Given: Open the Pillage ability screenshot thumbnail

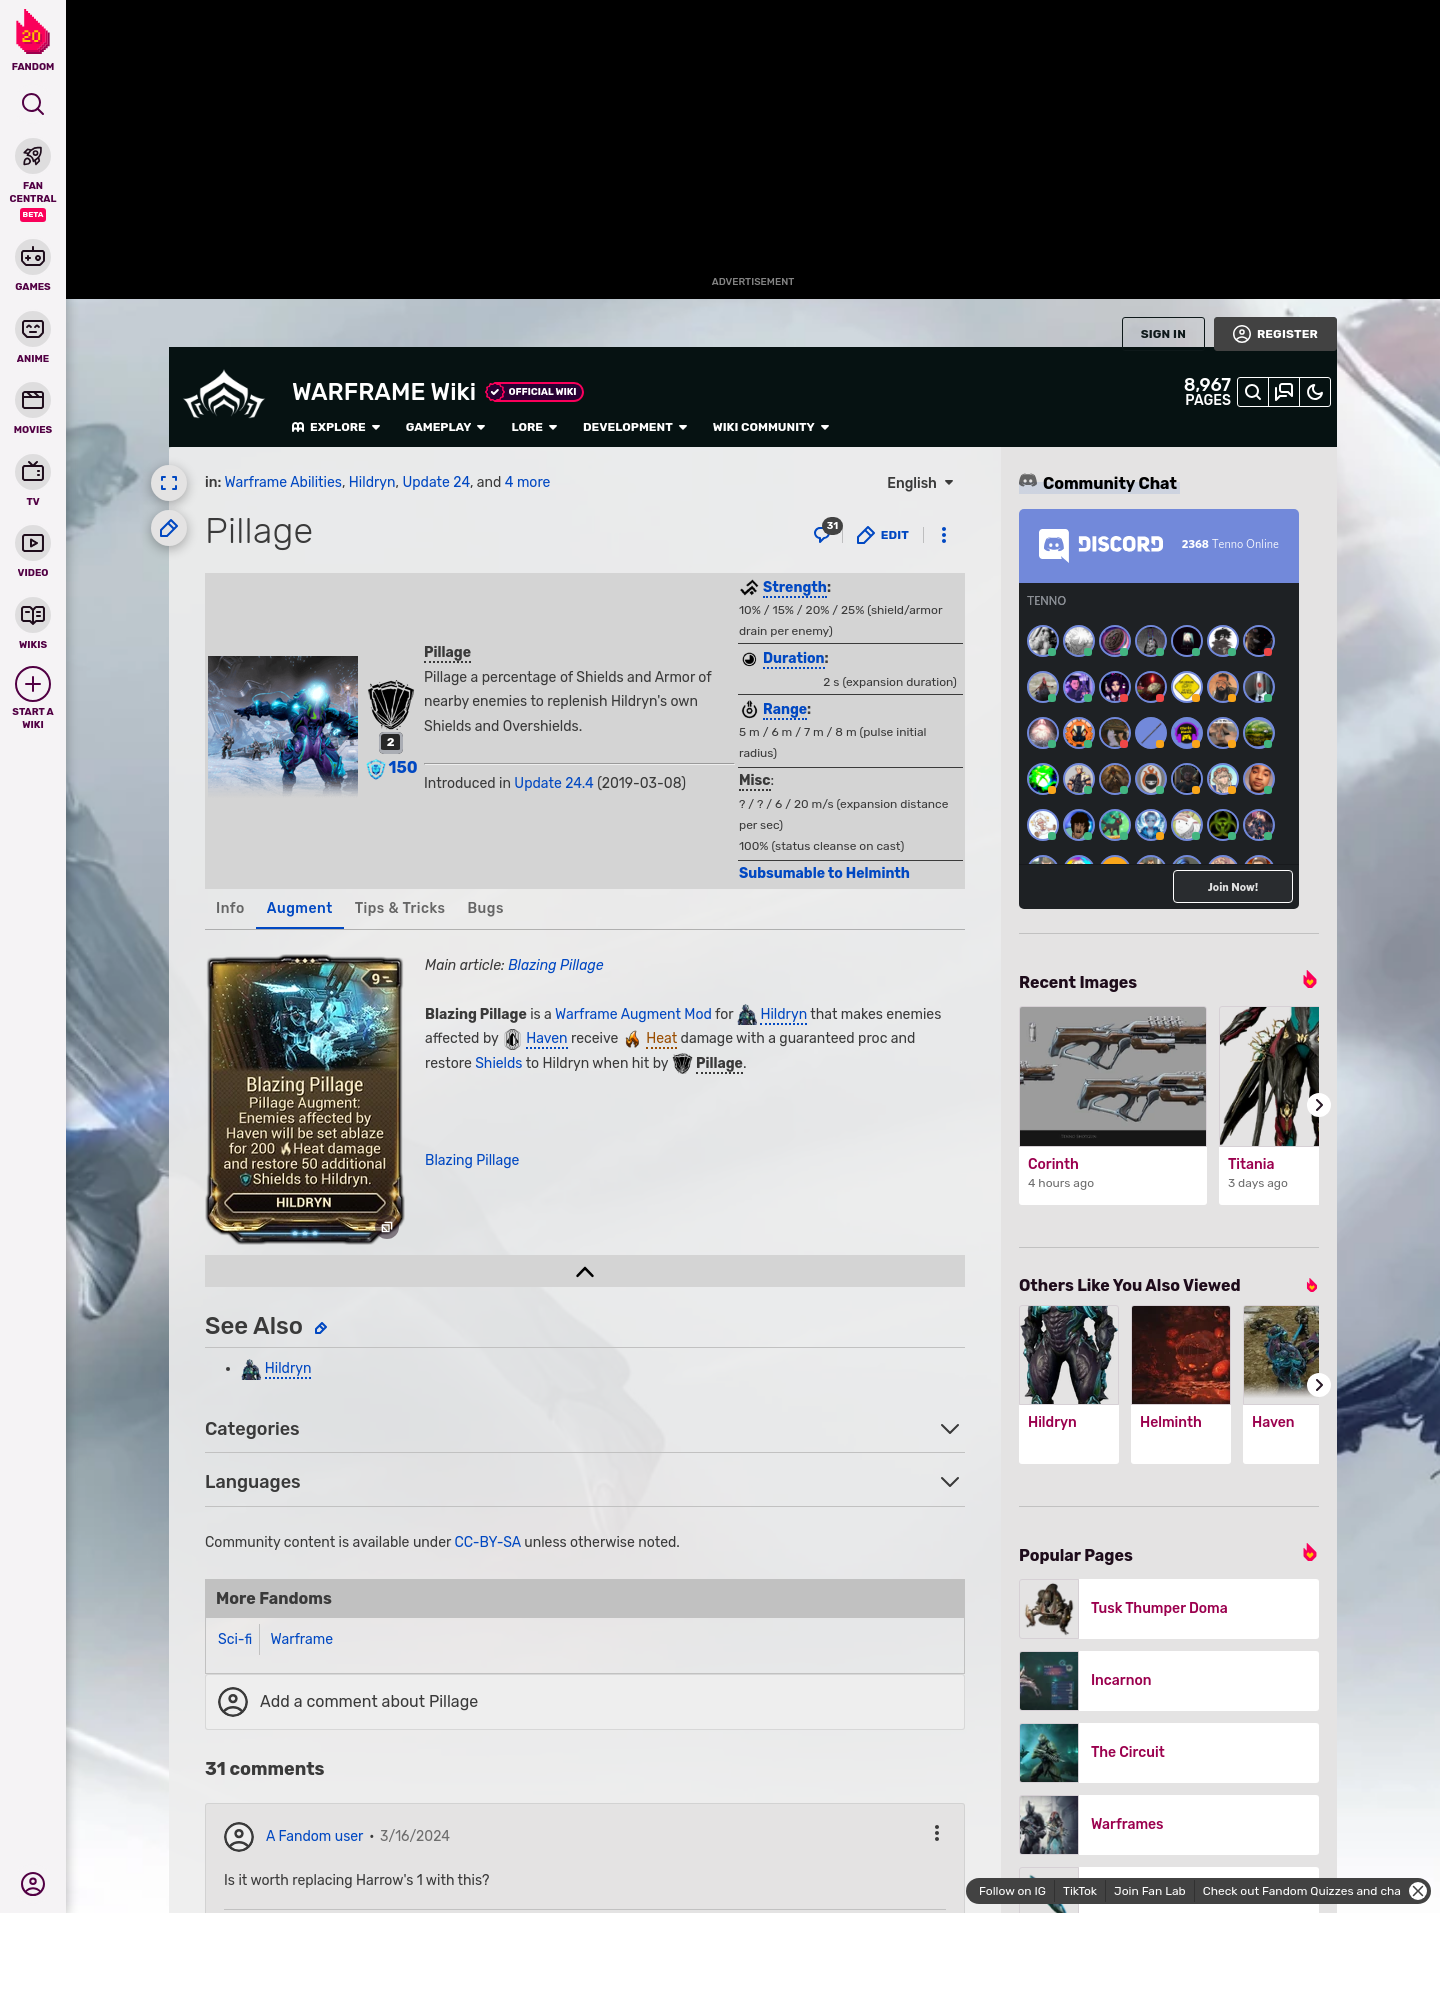Looking at the screenshot, I should tap(283, 725).
